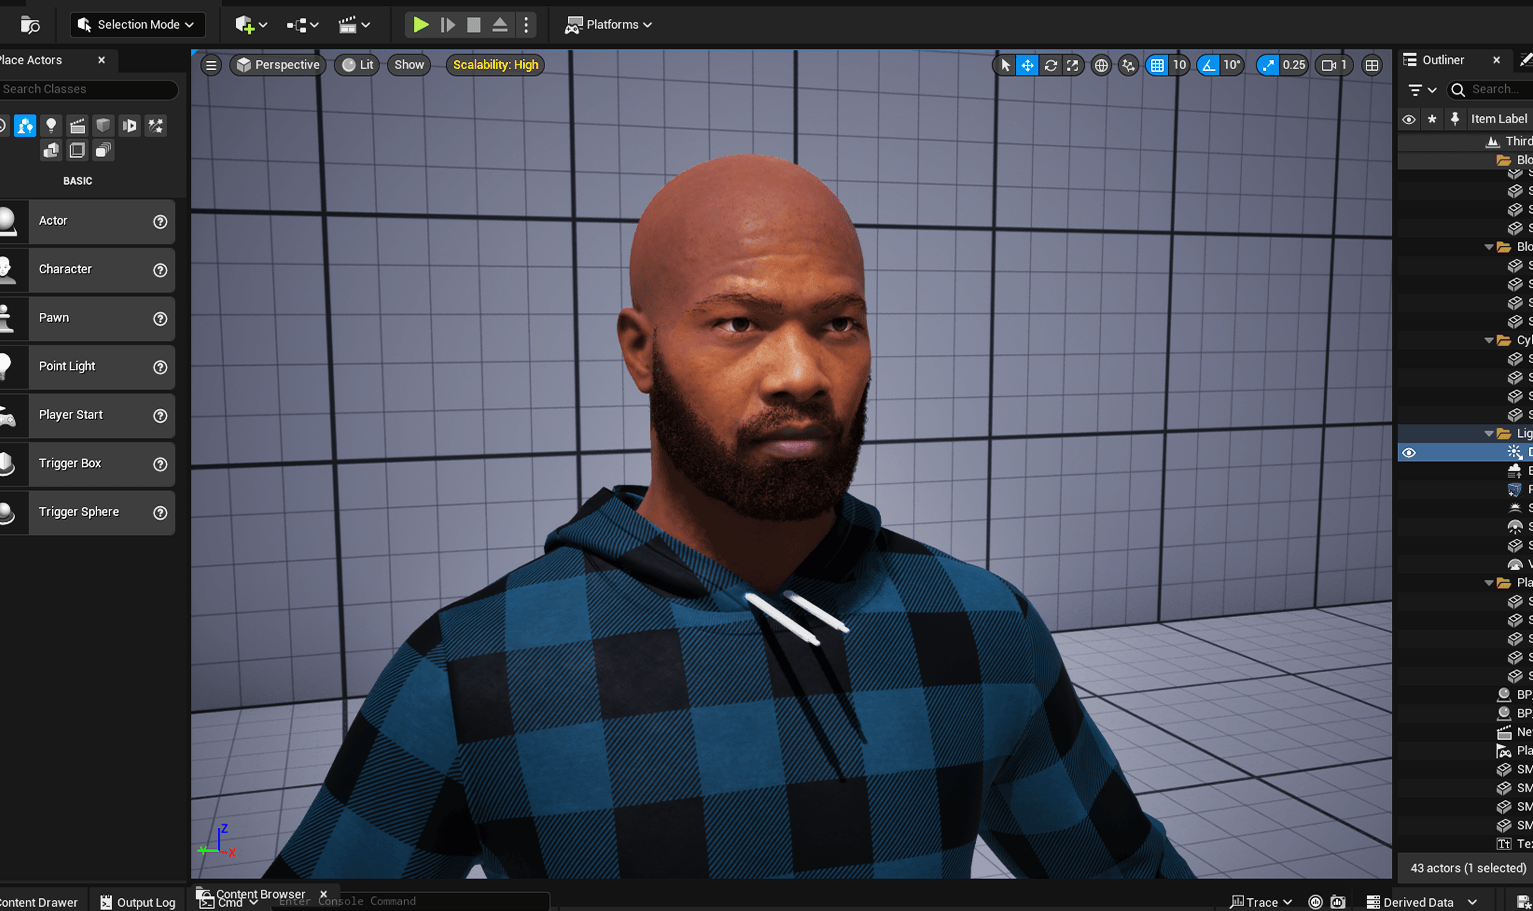This screenshot has height=911, width=1533.
Task: Click the Scalability: High warning button
Action: pyautogui.click(x=495, y=65)
